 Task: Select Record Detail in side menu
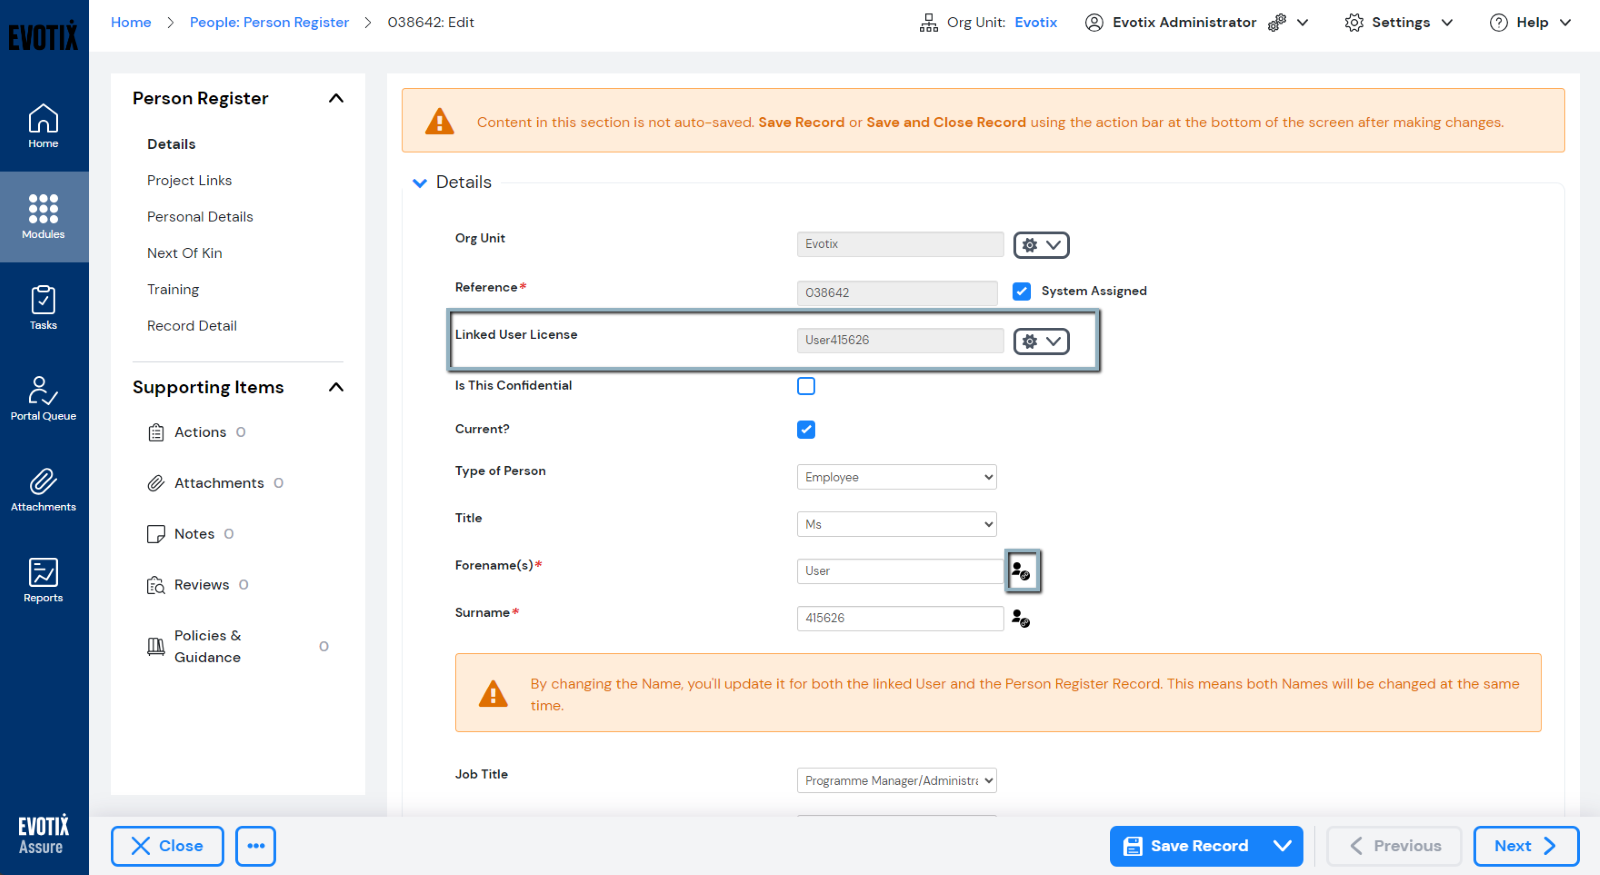(192, 326)
